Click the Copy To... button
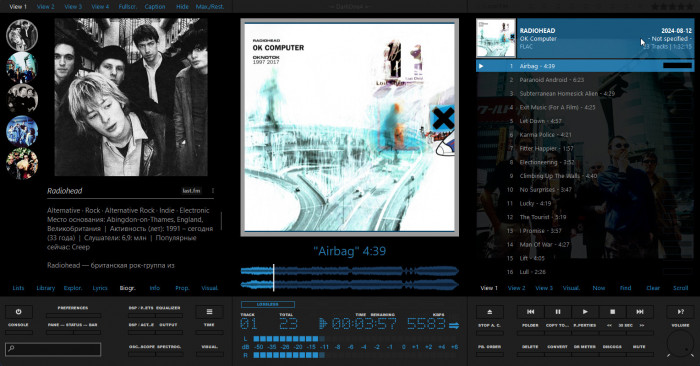This screenshot has width=700, height=366. click(x=558, y=333)
